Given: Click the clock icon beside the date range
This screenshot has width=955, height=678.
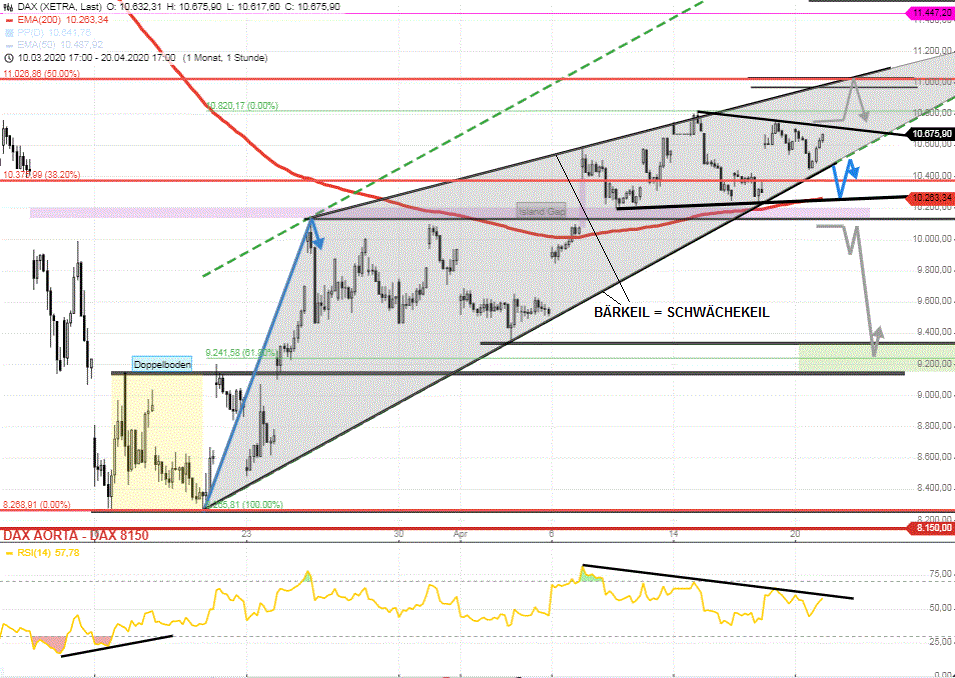Looking at the screenshot, I should click(9, 58).
